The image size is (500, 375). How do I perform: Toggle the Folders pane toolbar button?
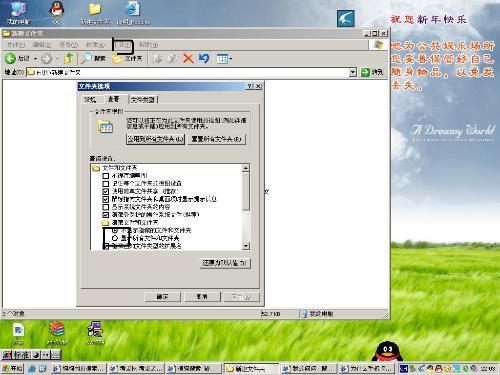point(126,59)
